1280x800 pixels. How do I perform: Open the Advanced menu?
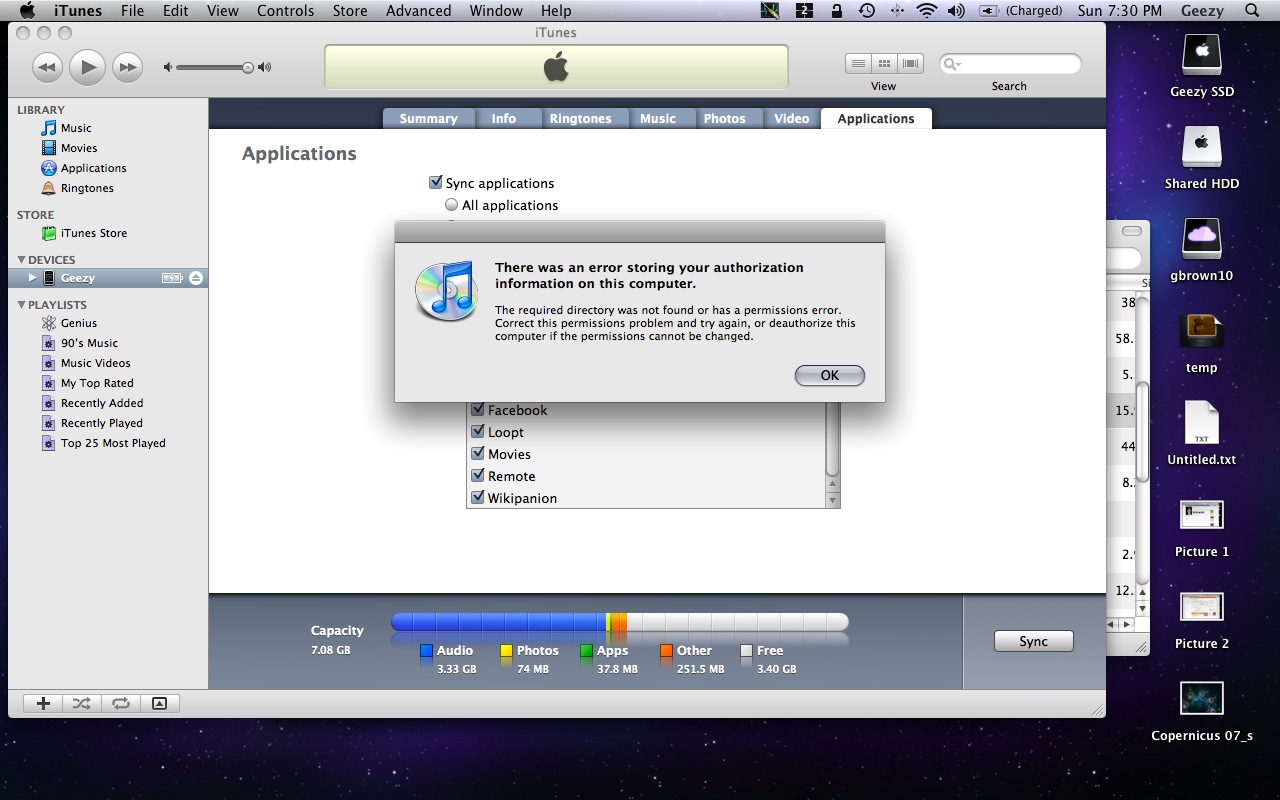click(418, 11)
